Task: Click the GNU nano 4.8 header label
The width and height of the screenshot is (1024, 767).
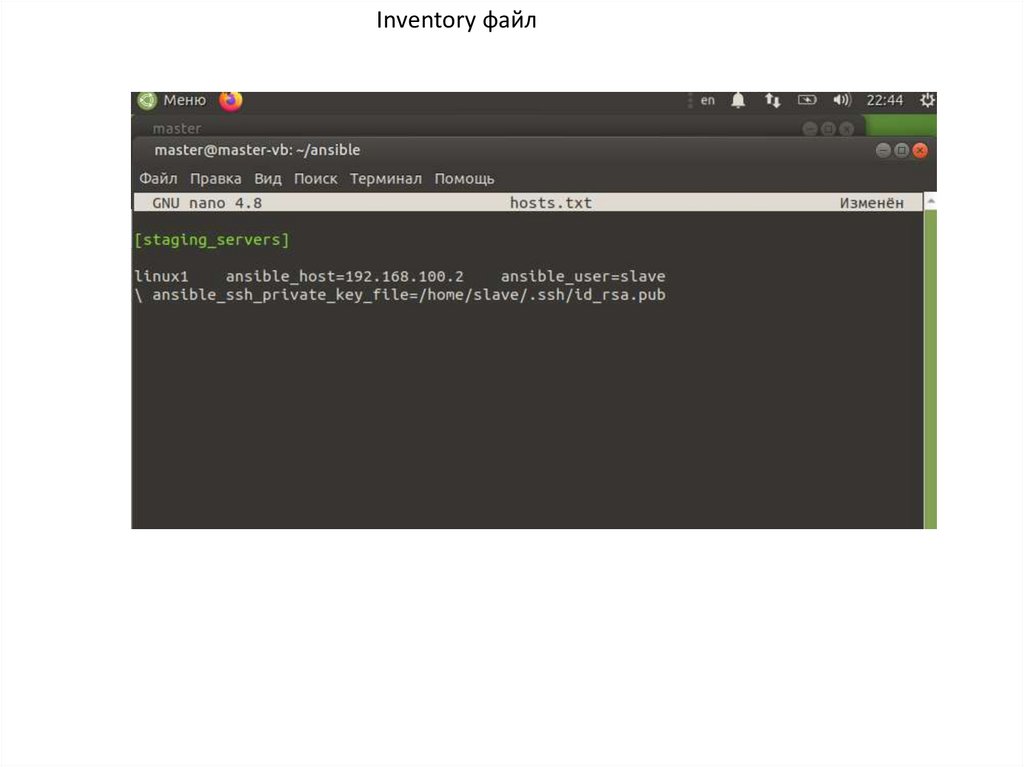Action: [x=207, y=203]
